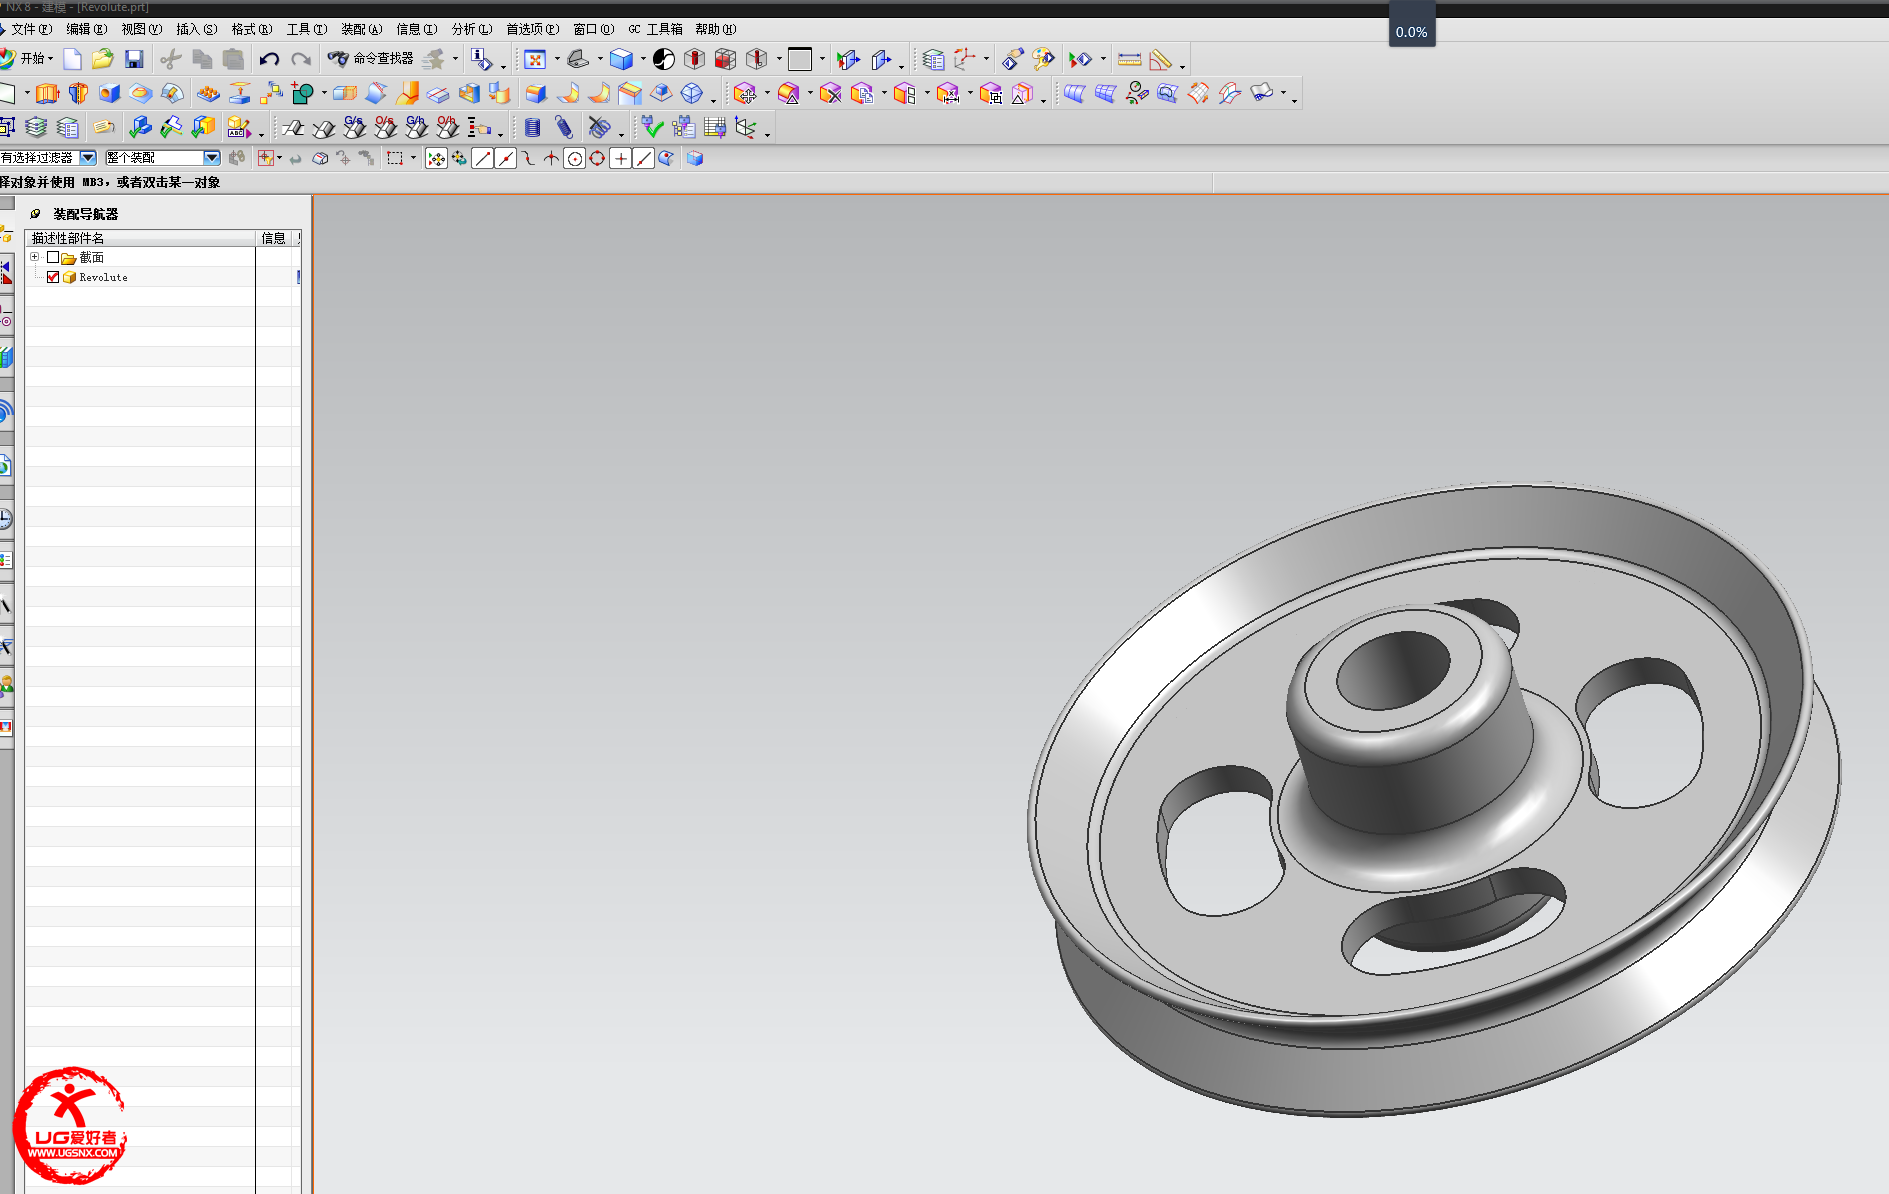The height and width of the screenshot is (1194, 1889).
Task: Open the GC 工具箱 menu
Action: tap(655, 29)
